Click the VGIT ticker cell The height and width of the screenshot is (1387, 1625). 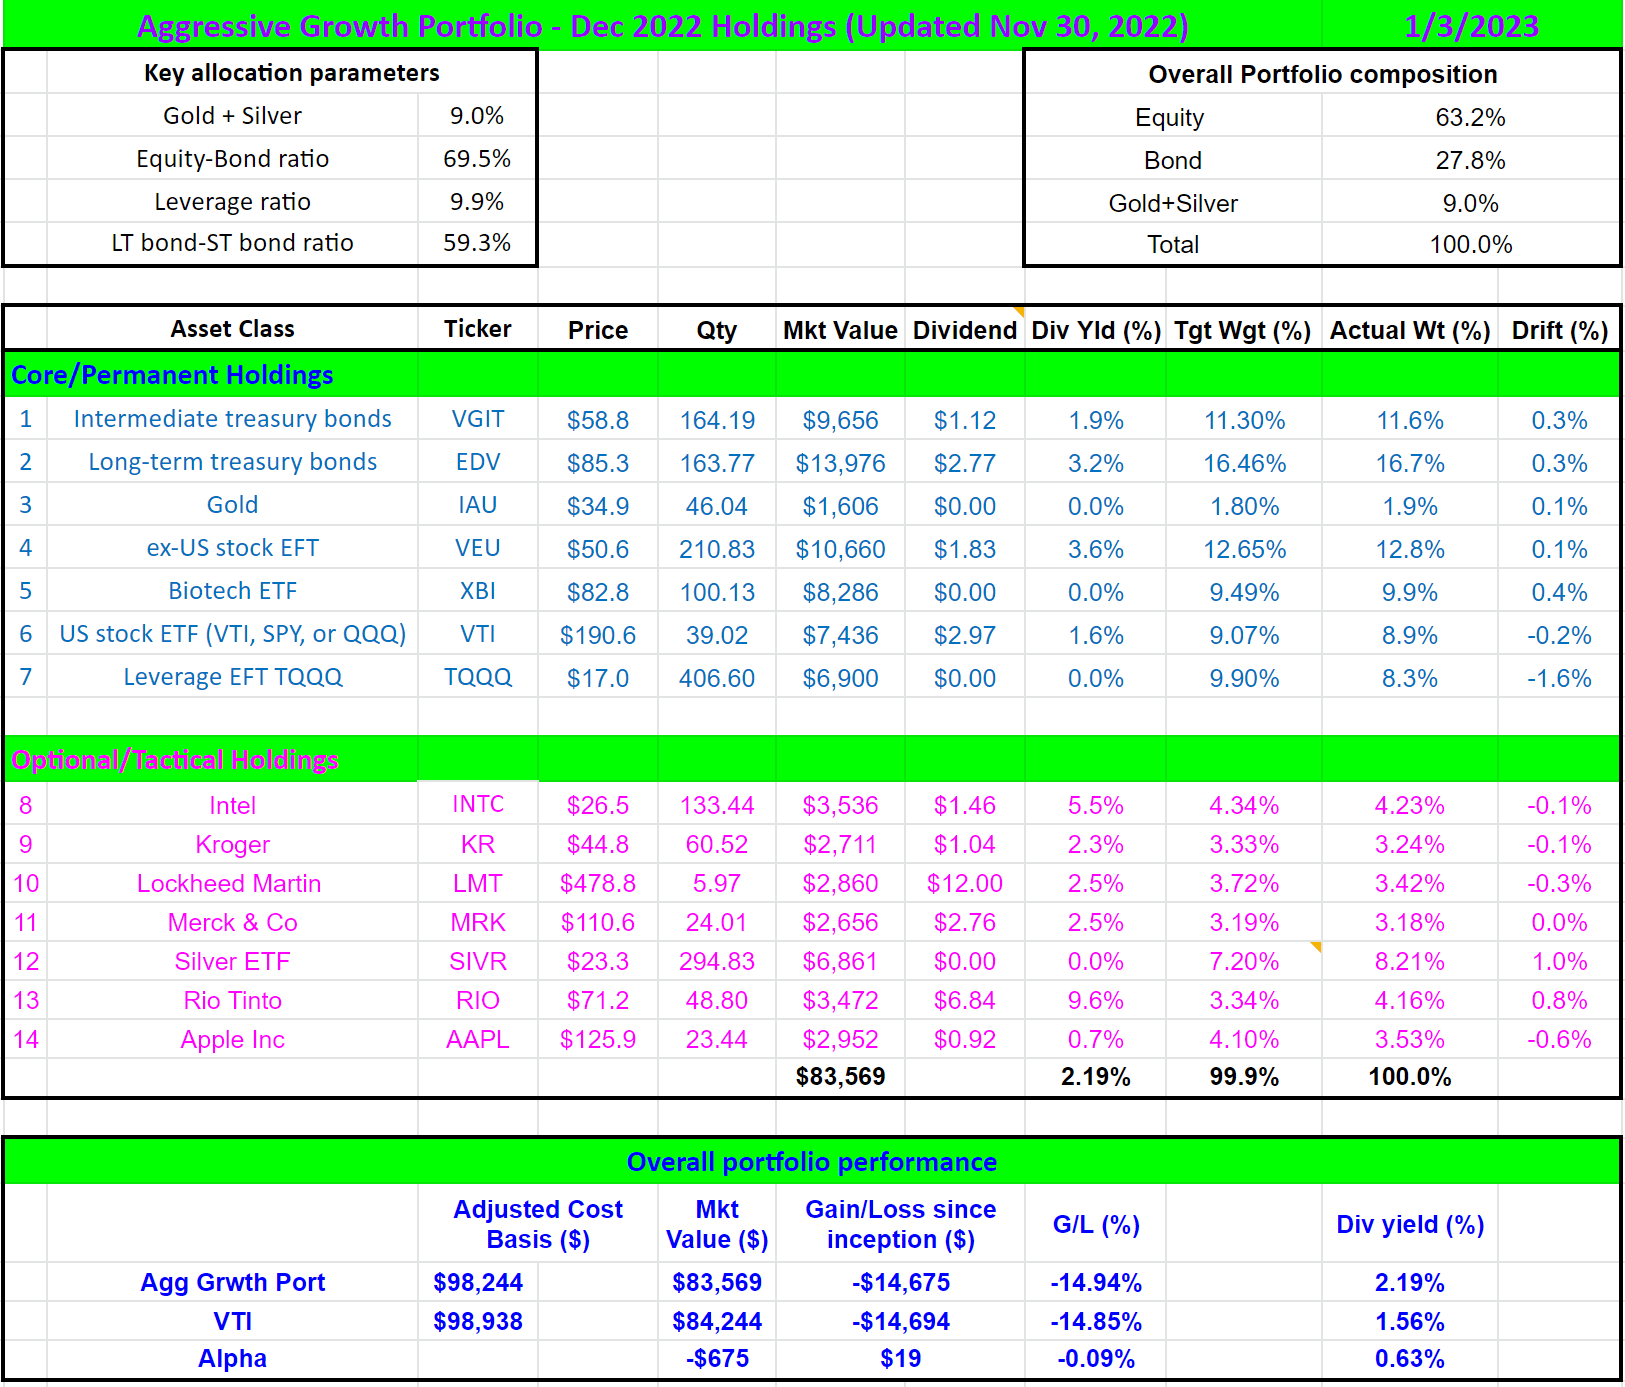pos(477,419)
